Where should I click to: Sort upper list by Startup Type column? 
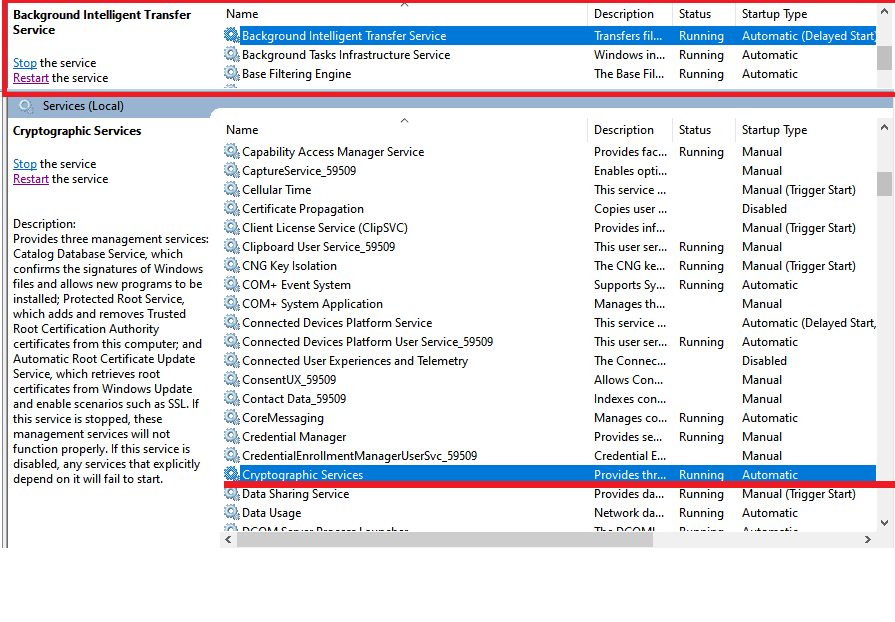806,14
